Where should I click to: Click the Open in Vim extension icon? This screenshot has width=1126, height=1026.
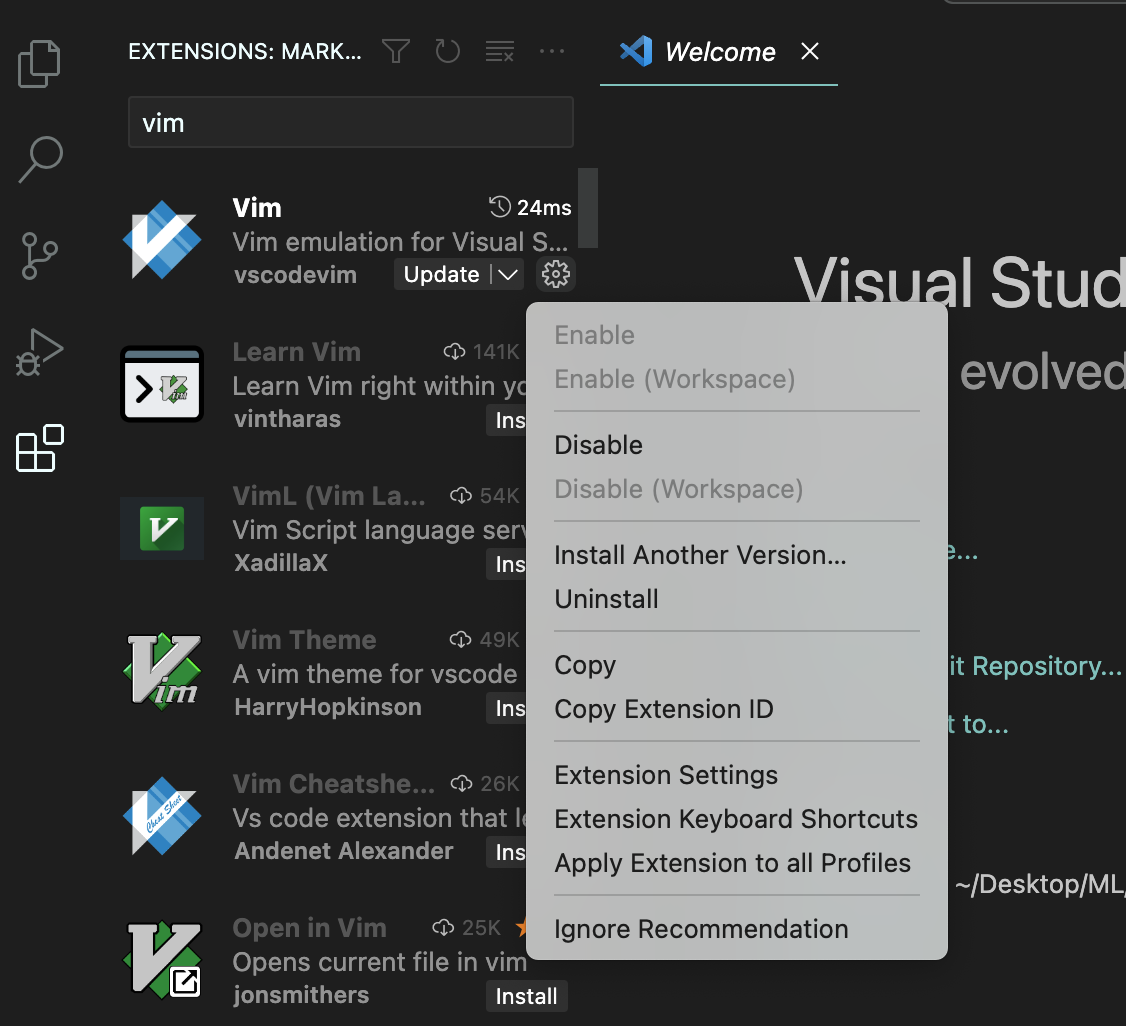(x=162, y=960)
